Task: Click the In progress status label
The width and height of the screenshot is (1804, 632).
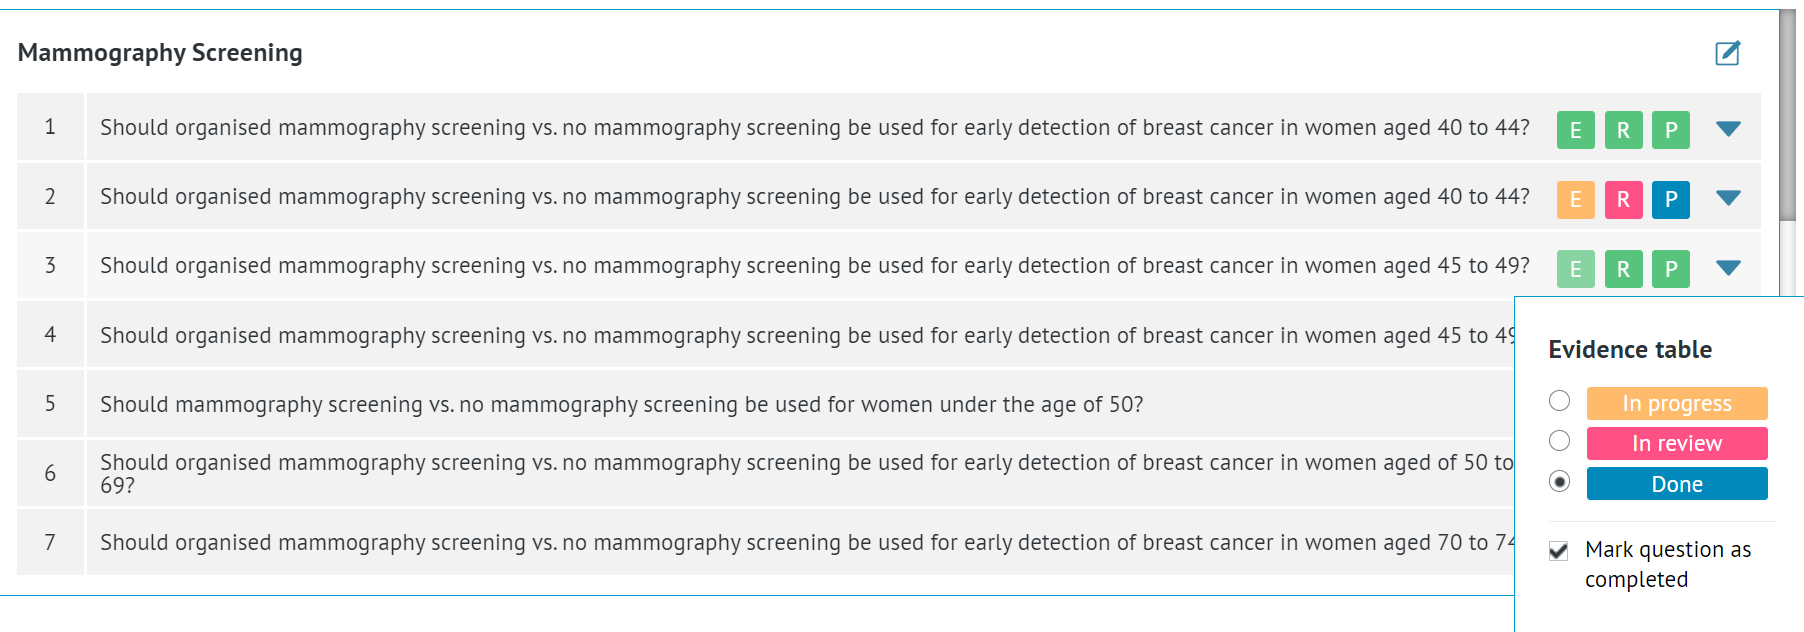Action: (1677, 403)
